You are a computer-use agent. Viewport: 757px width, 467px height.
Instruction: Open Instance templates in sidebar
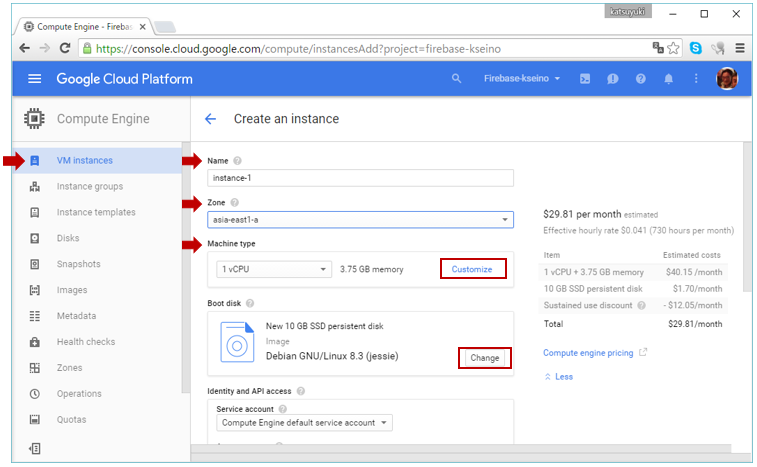click(97, 212)
